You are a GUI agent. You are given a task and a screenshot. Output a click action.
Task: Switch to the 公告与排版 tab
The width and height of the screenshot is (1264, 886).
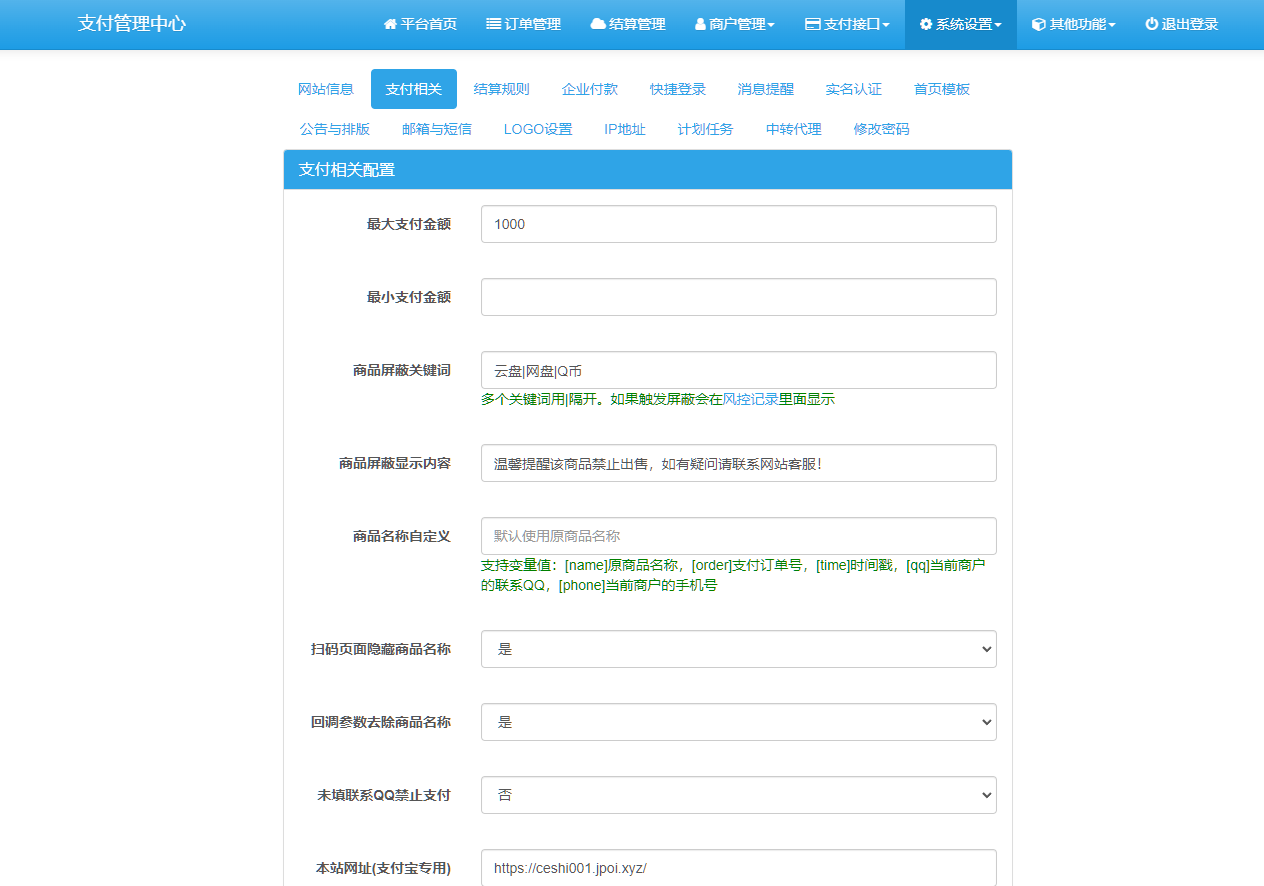[x=335, y=129]
